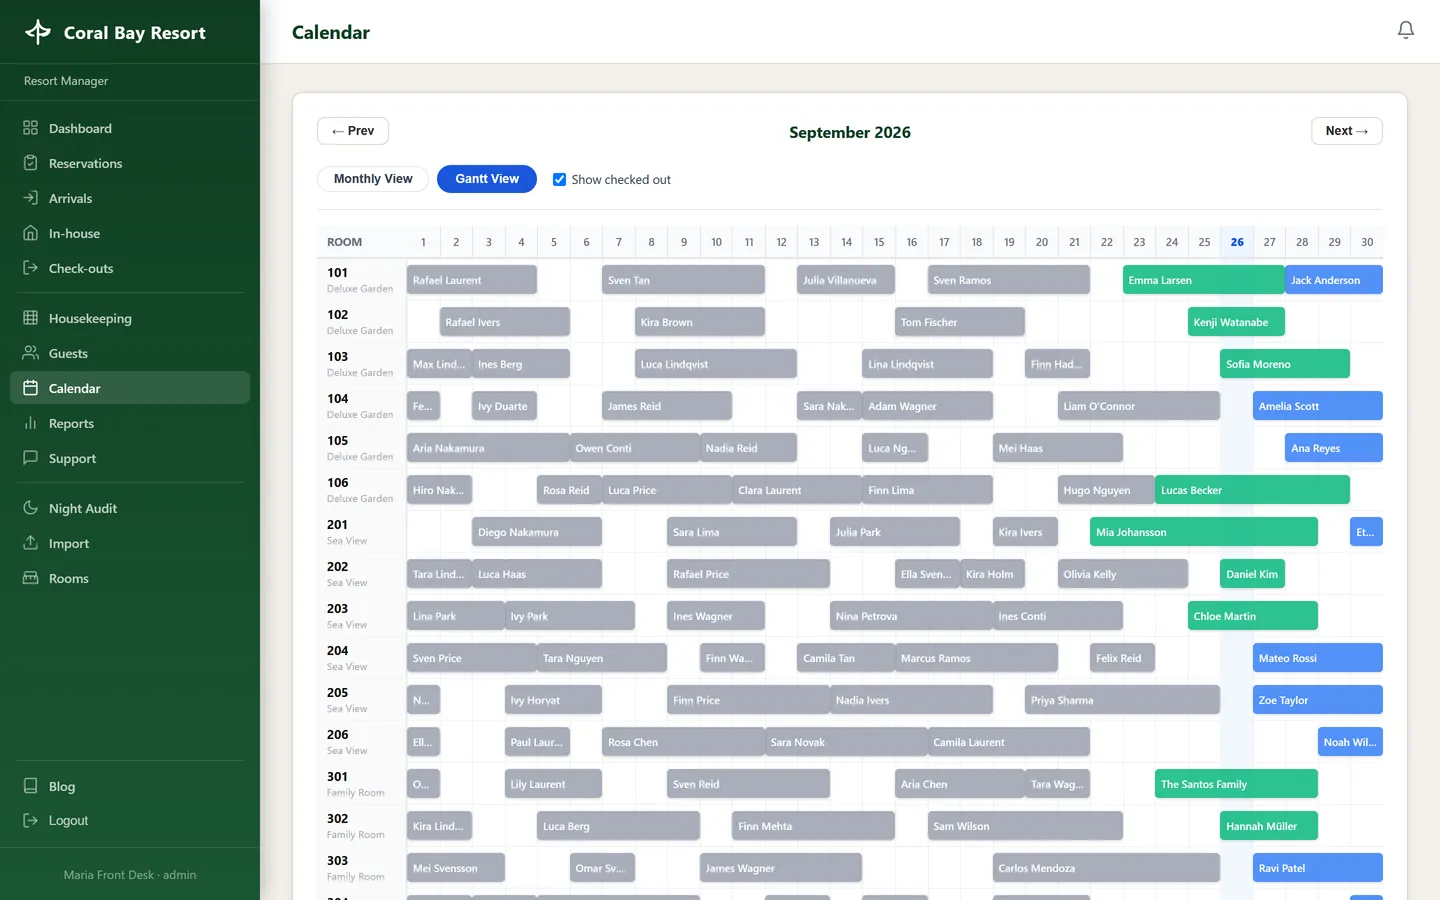Open Jack Anderson reservation bar
1440x900 pixels.
[1334, 280]
